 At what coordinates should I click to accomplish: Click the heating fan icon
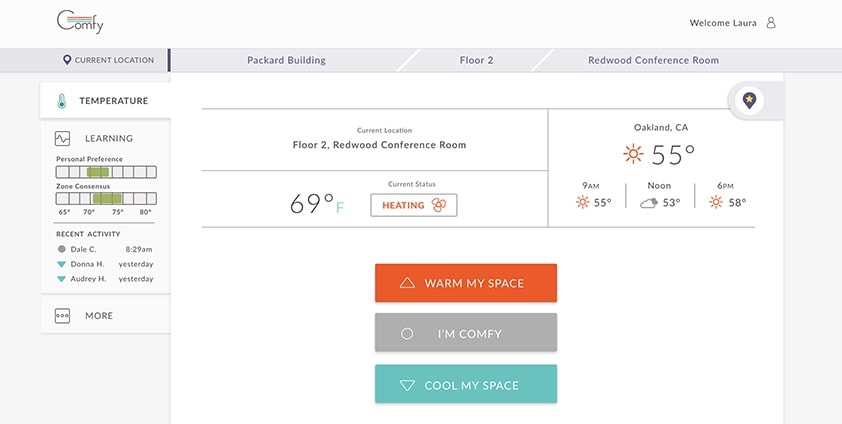point(439,205)
